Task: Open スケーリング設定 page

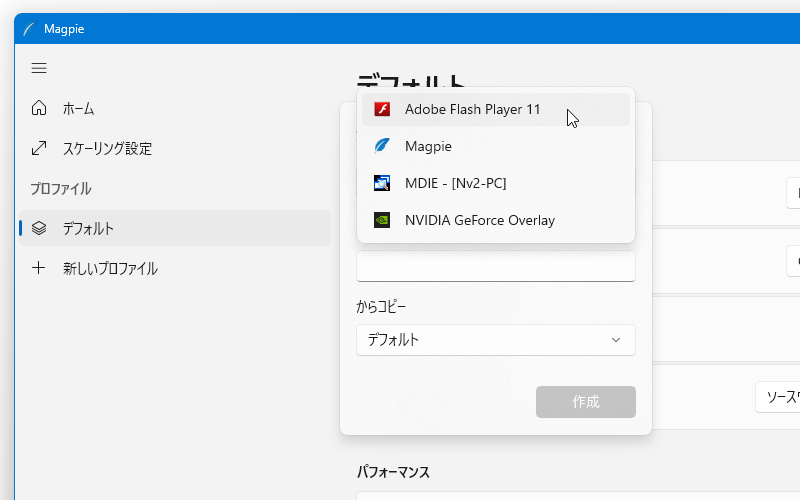Action: (175, 148)
